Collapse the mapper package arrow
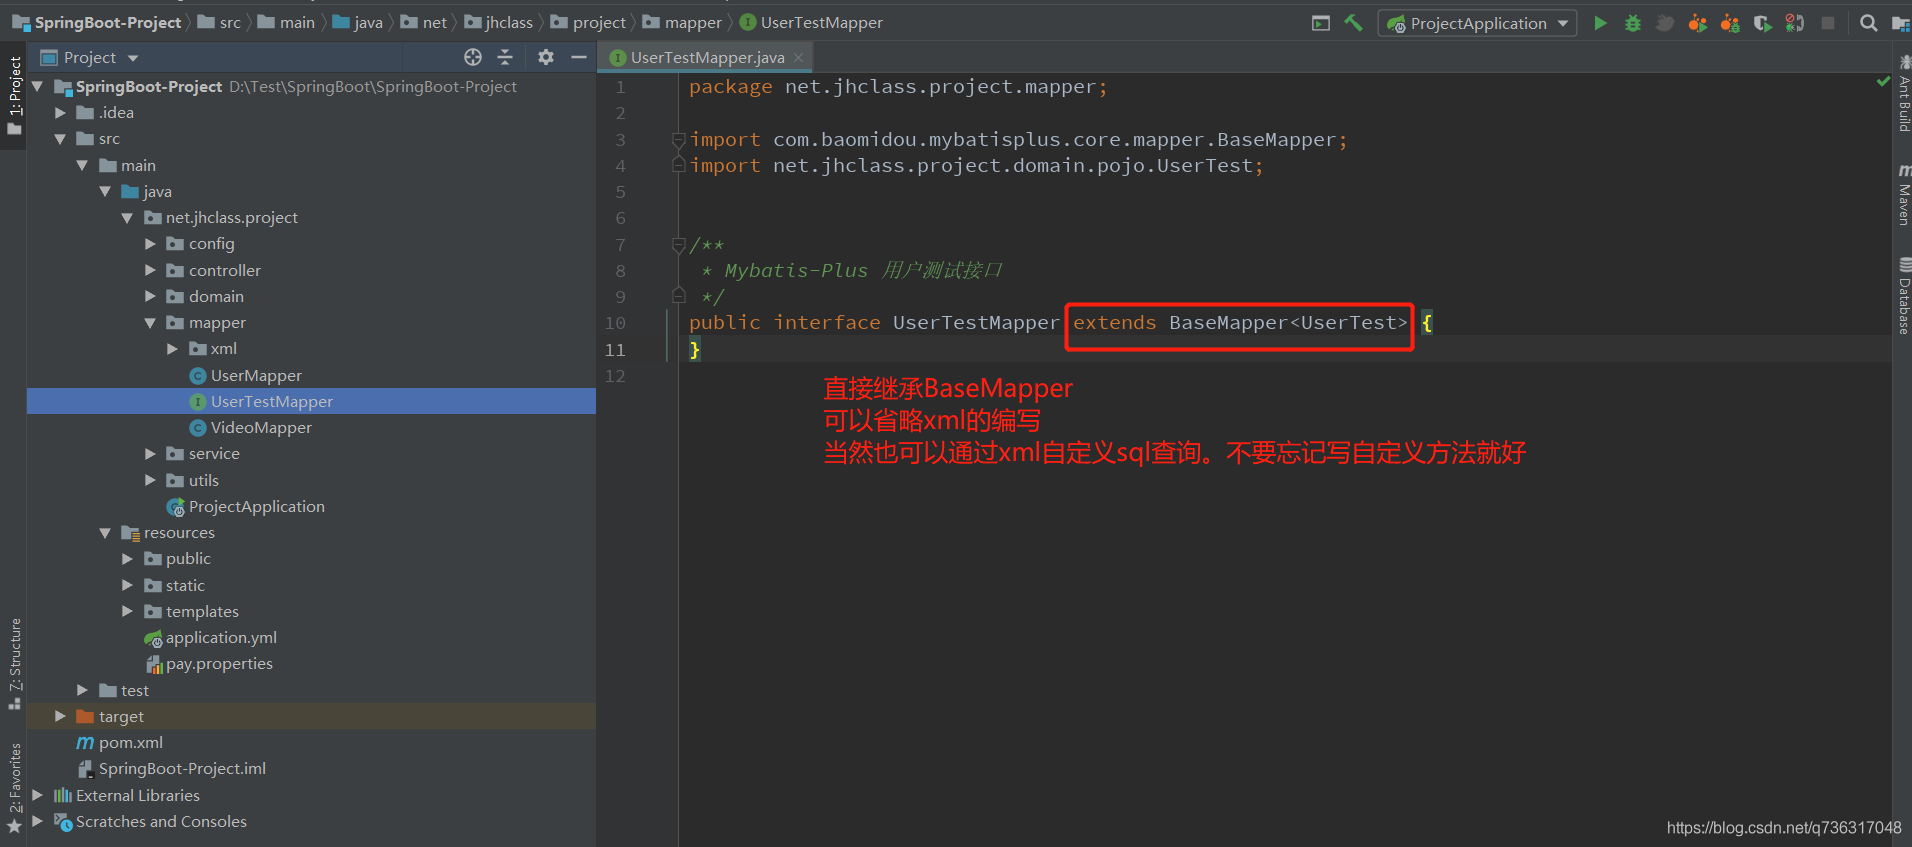 pyautogui.click(x=150, y=323)
